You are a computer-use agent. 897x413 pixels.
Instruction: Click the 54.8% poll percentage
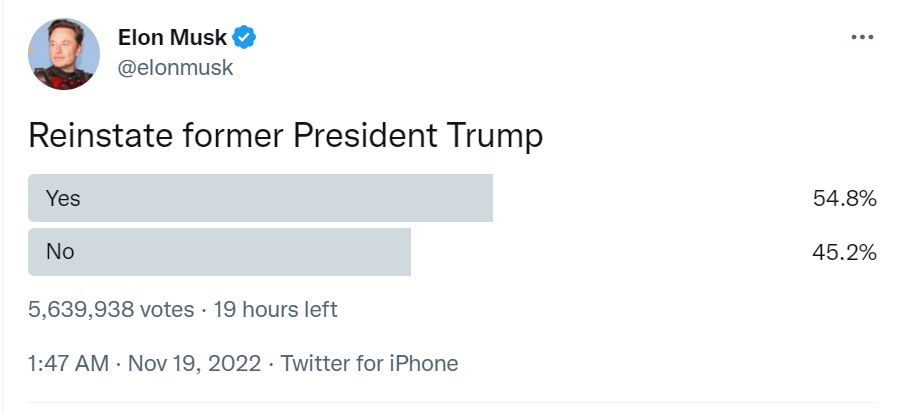[844, 199]
